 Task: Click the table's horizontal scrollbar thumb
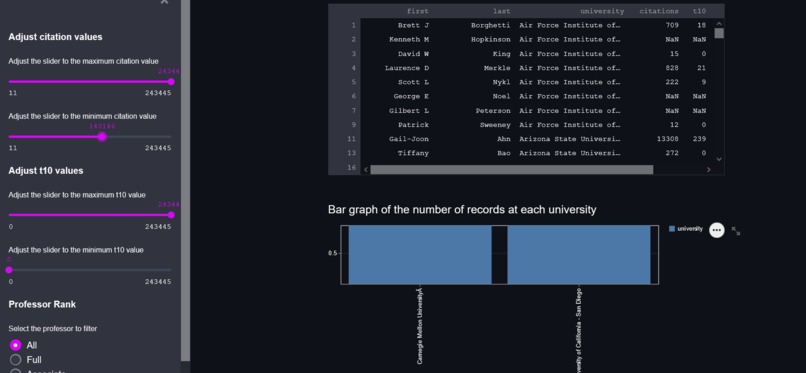(511, 170)
